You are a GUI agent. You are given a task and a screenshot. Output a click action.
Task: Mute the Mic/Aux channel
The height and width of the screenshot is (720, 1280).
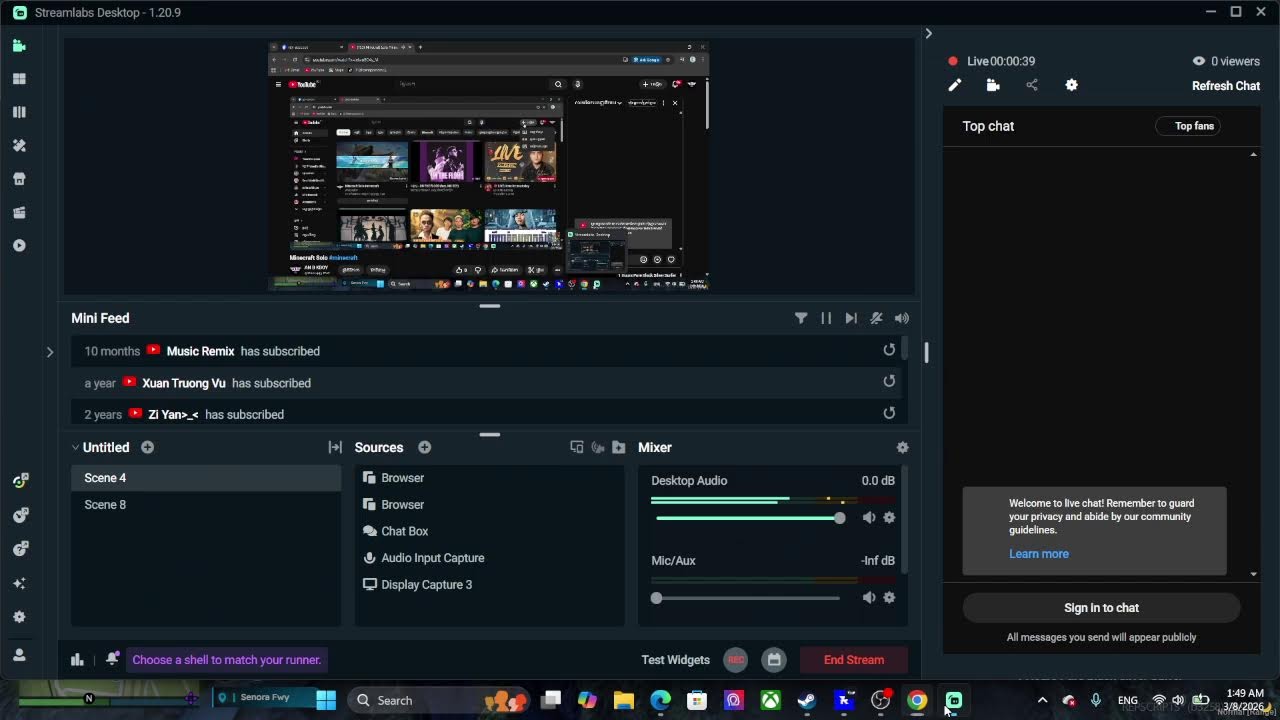869,597
